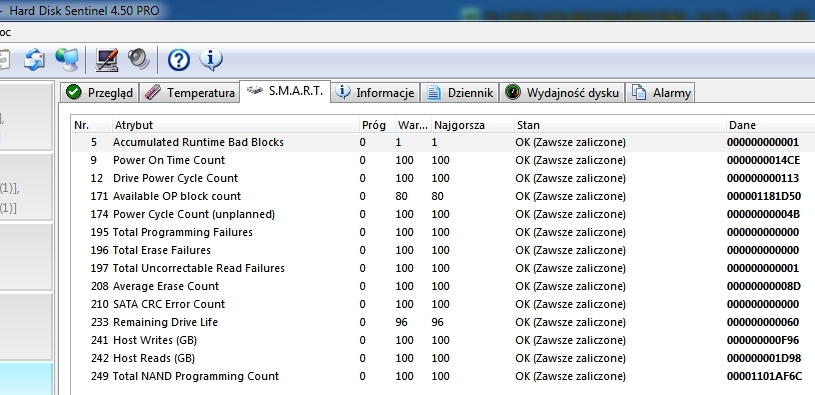815x395 pixels.
Task: Open help via the question mark icon
Action: point(178,60)
